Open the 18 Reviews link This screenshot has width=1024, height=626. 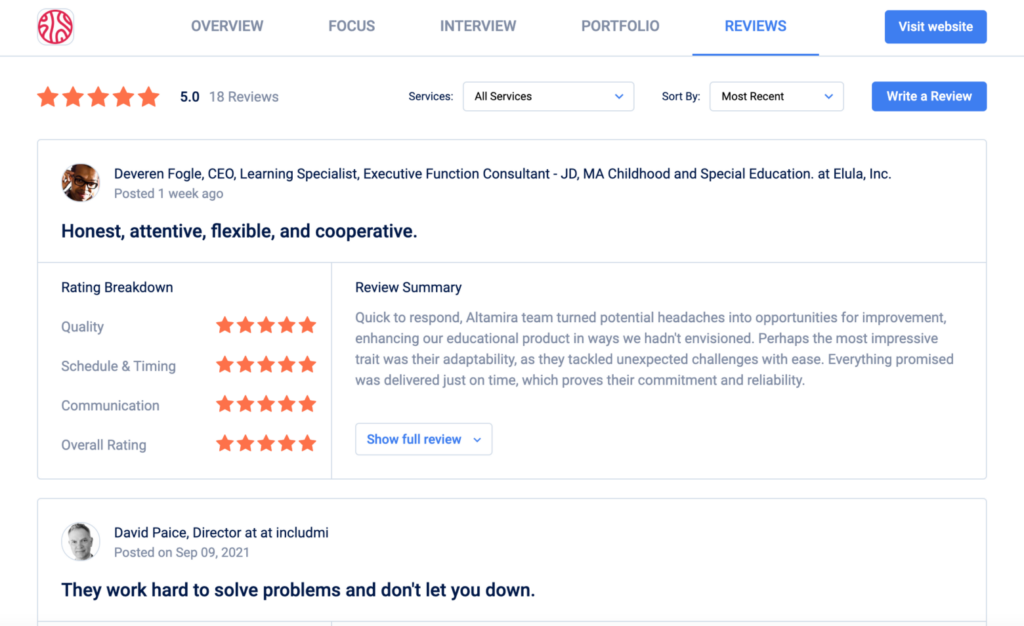click(x=244, y=96)
